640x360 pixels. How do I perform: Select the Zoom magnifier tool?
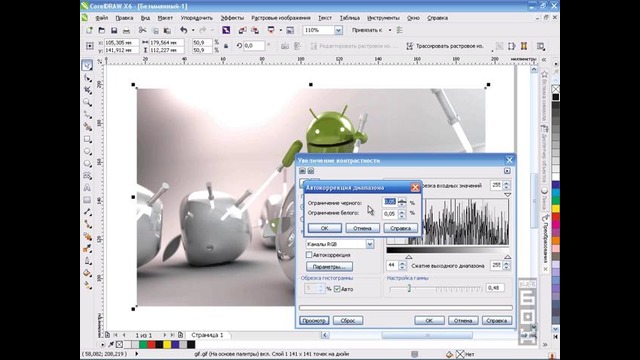coord(87,102)
